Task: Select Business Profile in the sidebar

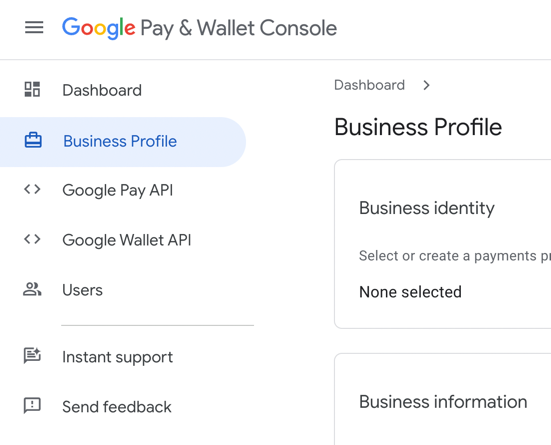Action: 123,142
